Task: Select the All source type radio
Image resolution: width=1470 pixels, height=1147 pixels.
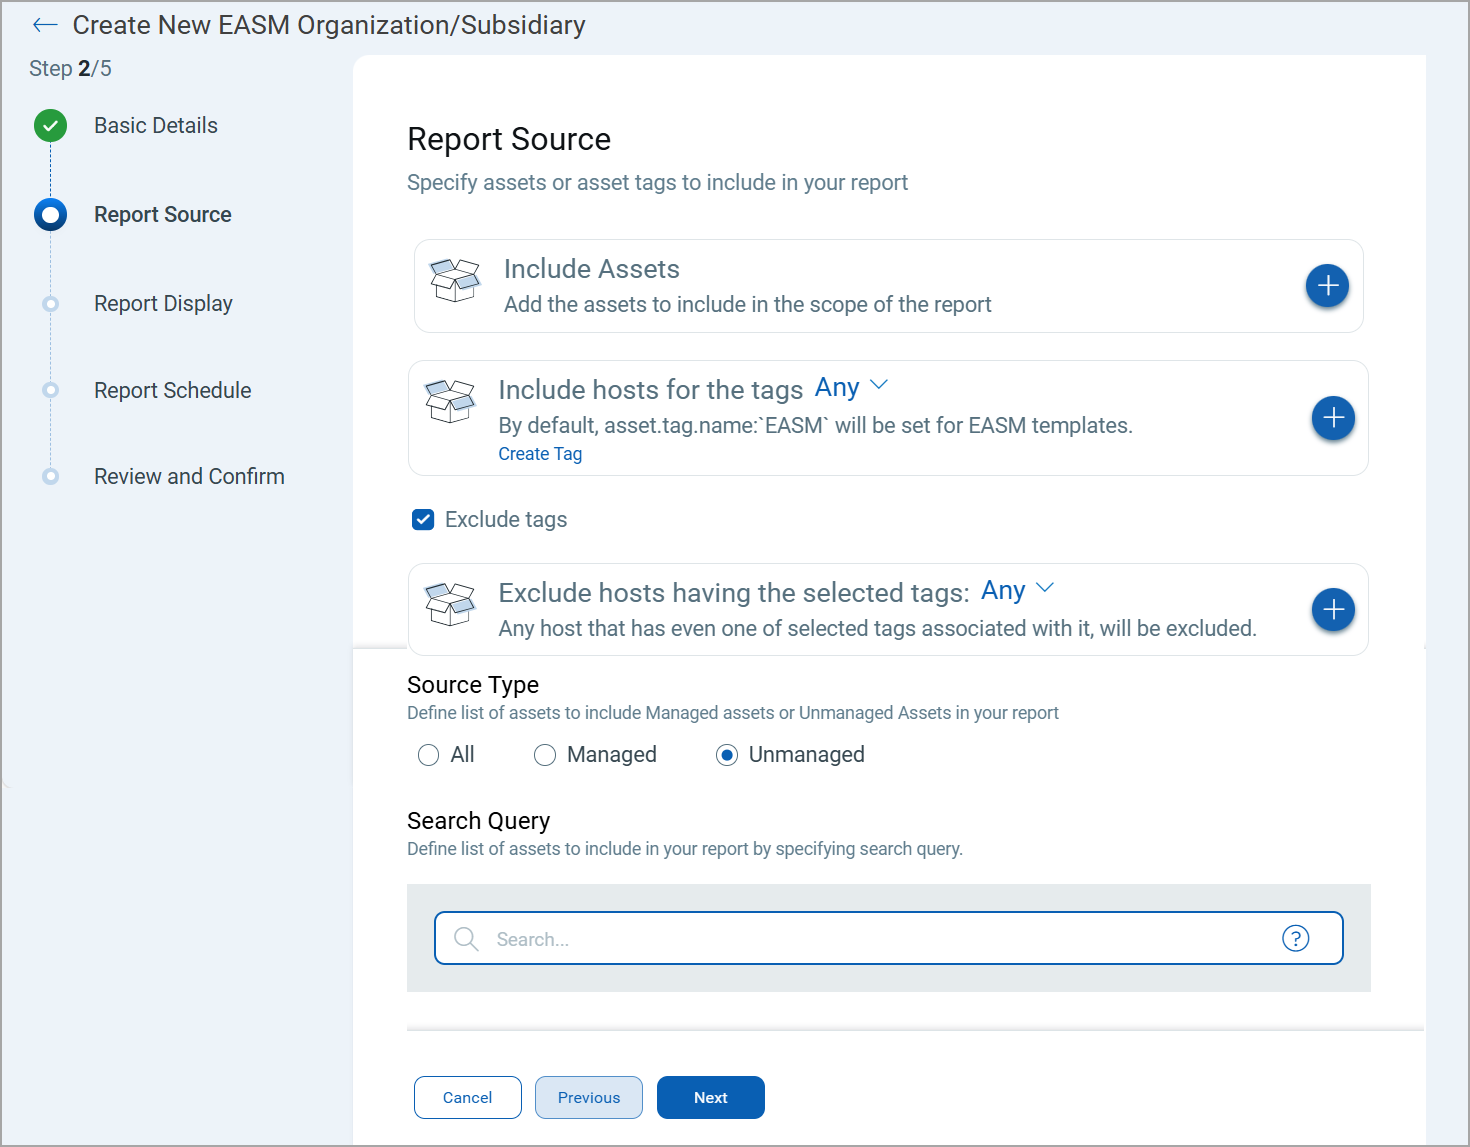Action: pyautogui.click(x=429, y=755)
